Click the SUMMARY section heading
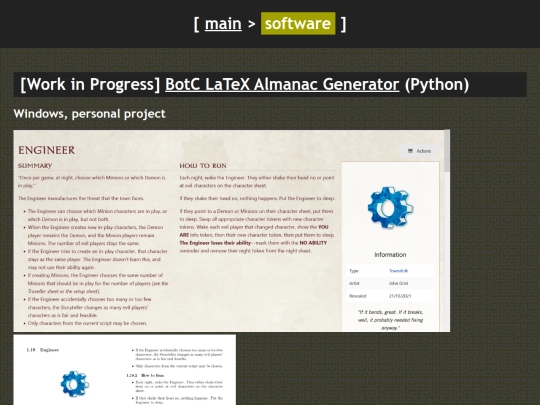Viewport: 540px width, 405px height. coord(35,166)
